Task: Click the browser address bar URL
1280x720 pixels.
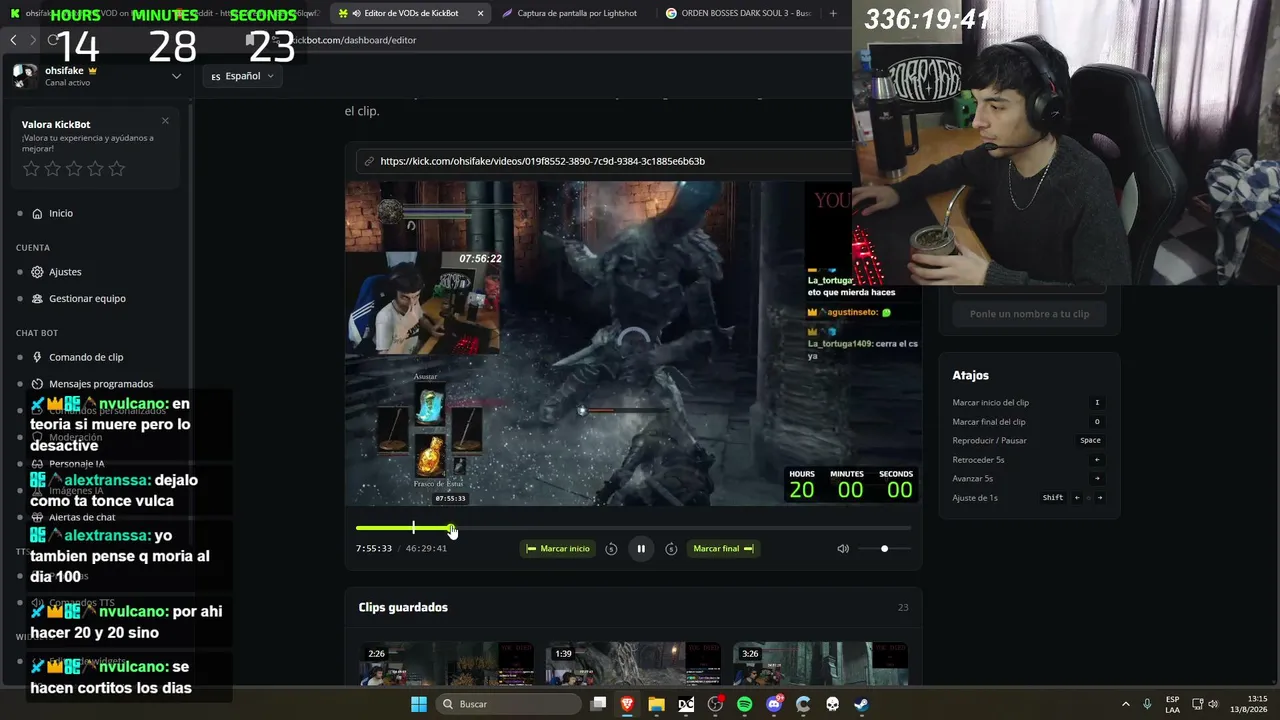Action: pyautogui.click(x=352, y=40)
